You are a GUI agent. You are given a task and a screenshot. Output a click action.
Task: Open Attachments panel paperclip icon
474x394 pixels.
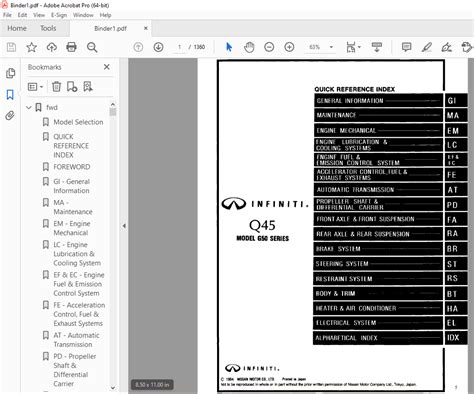tap(10, 116)
